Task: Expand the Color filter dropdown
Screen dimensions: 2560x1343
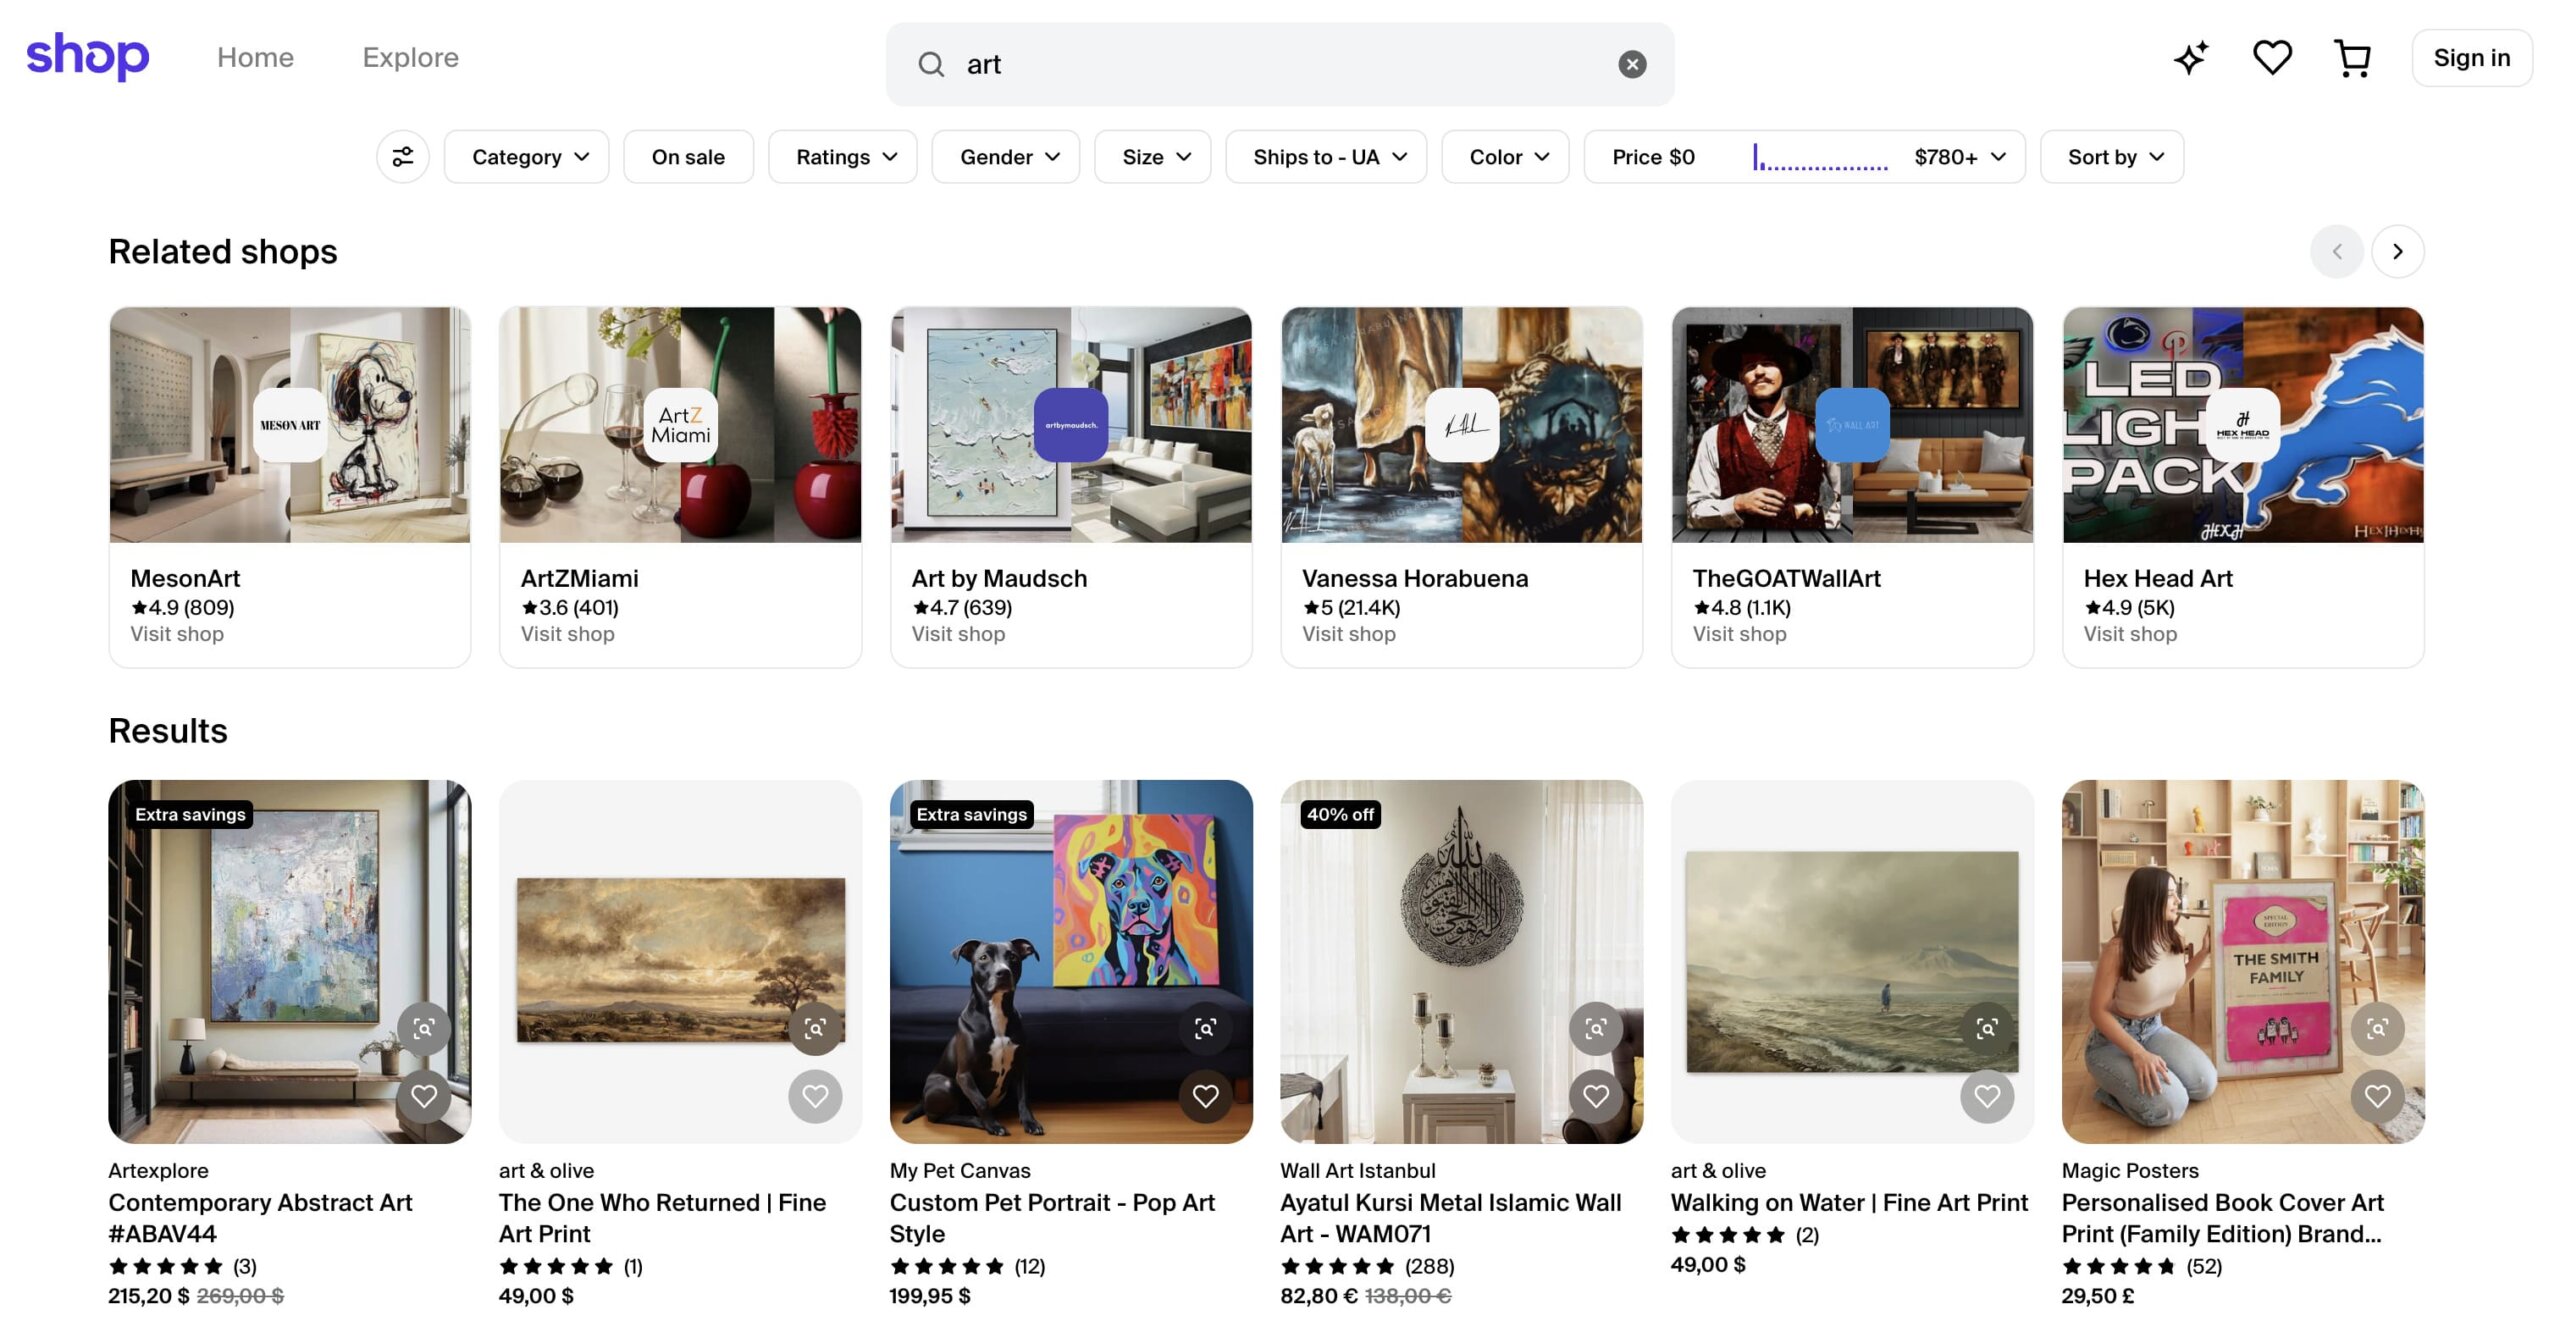Action: pos(1506,157)
